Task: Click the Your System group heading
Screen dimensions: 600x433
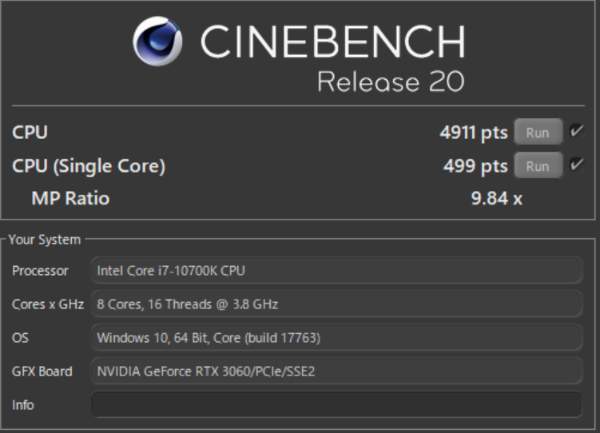Action: tap(44, 240)
